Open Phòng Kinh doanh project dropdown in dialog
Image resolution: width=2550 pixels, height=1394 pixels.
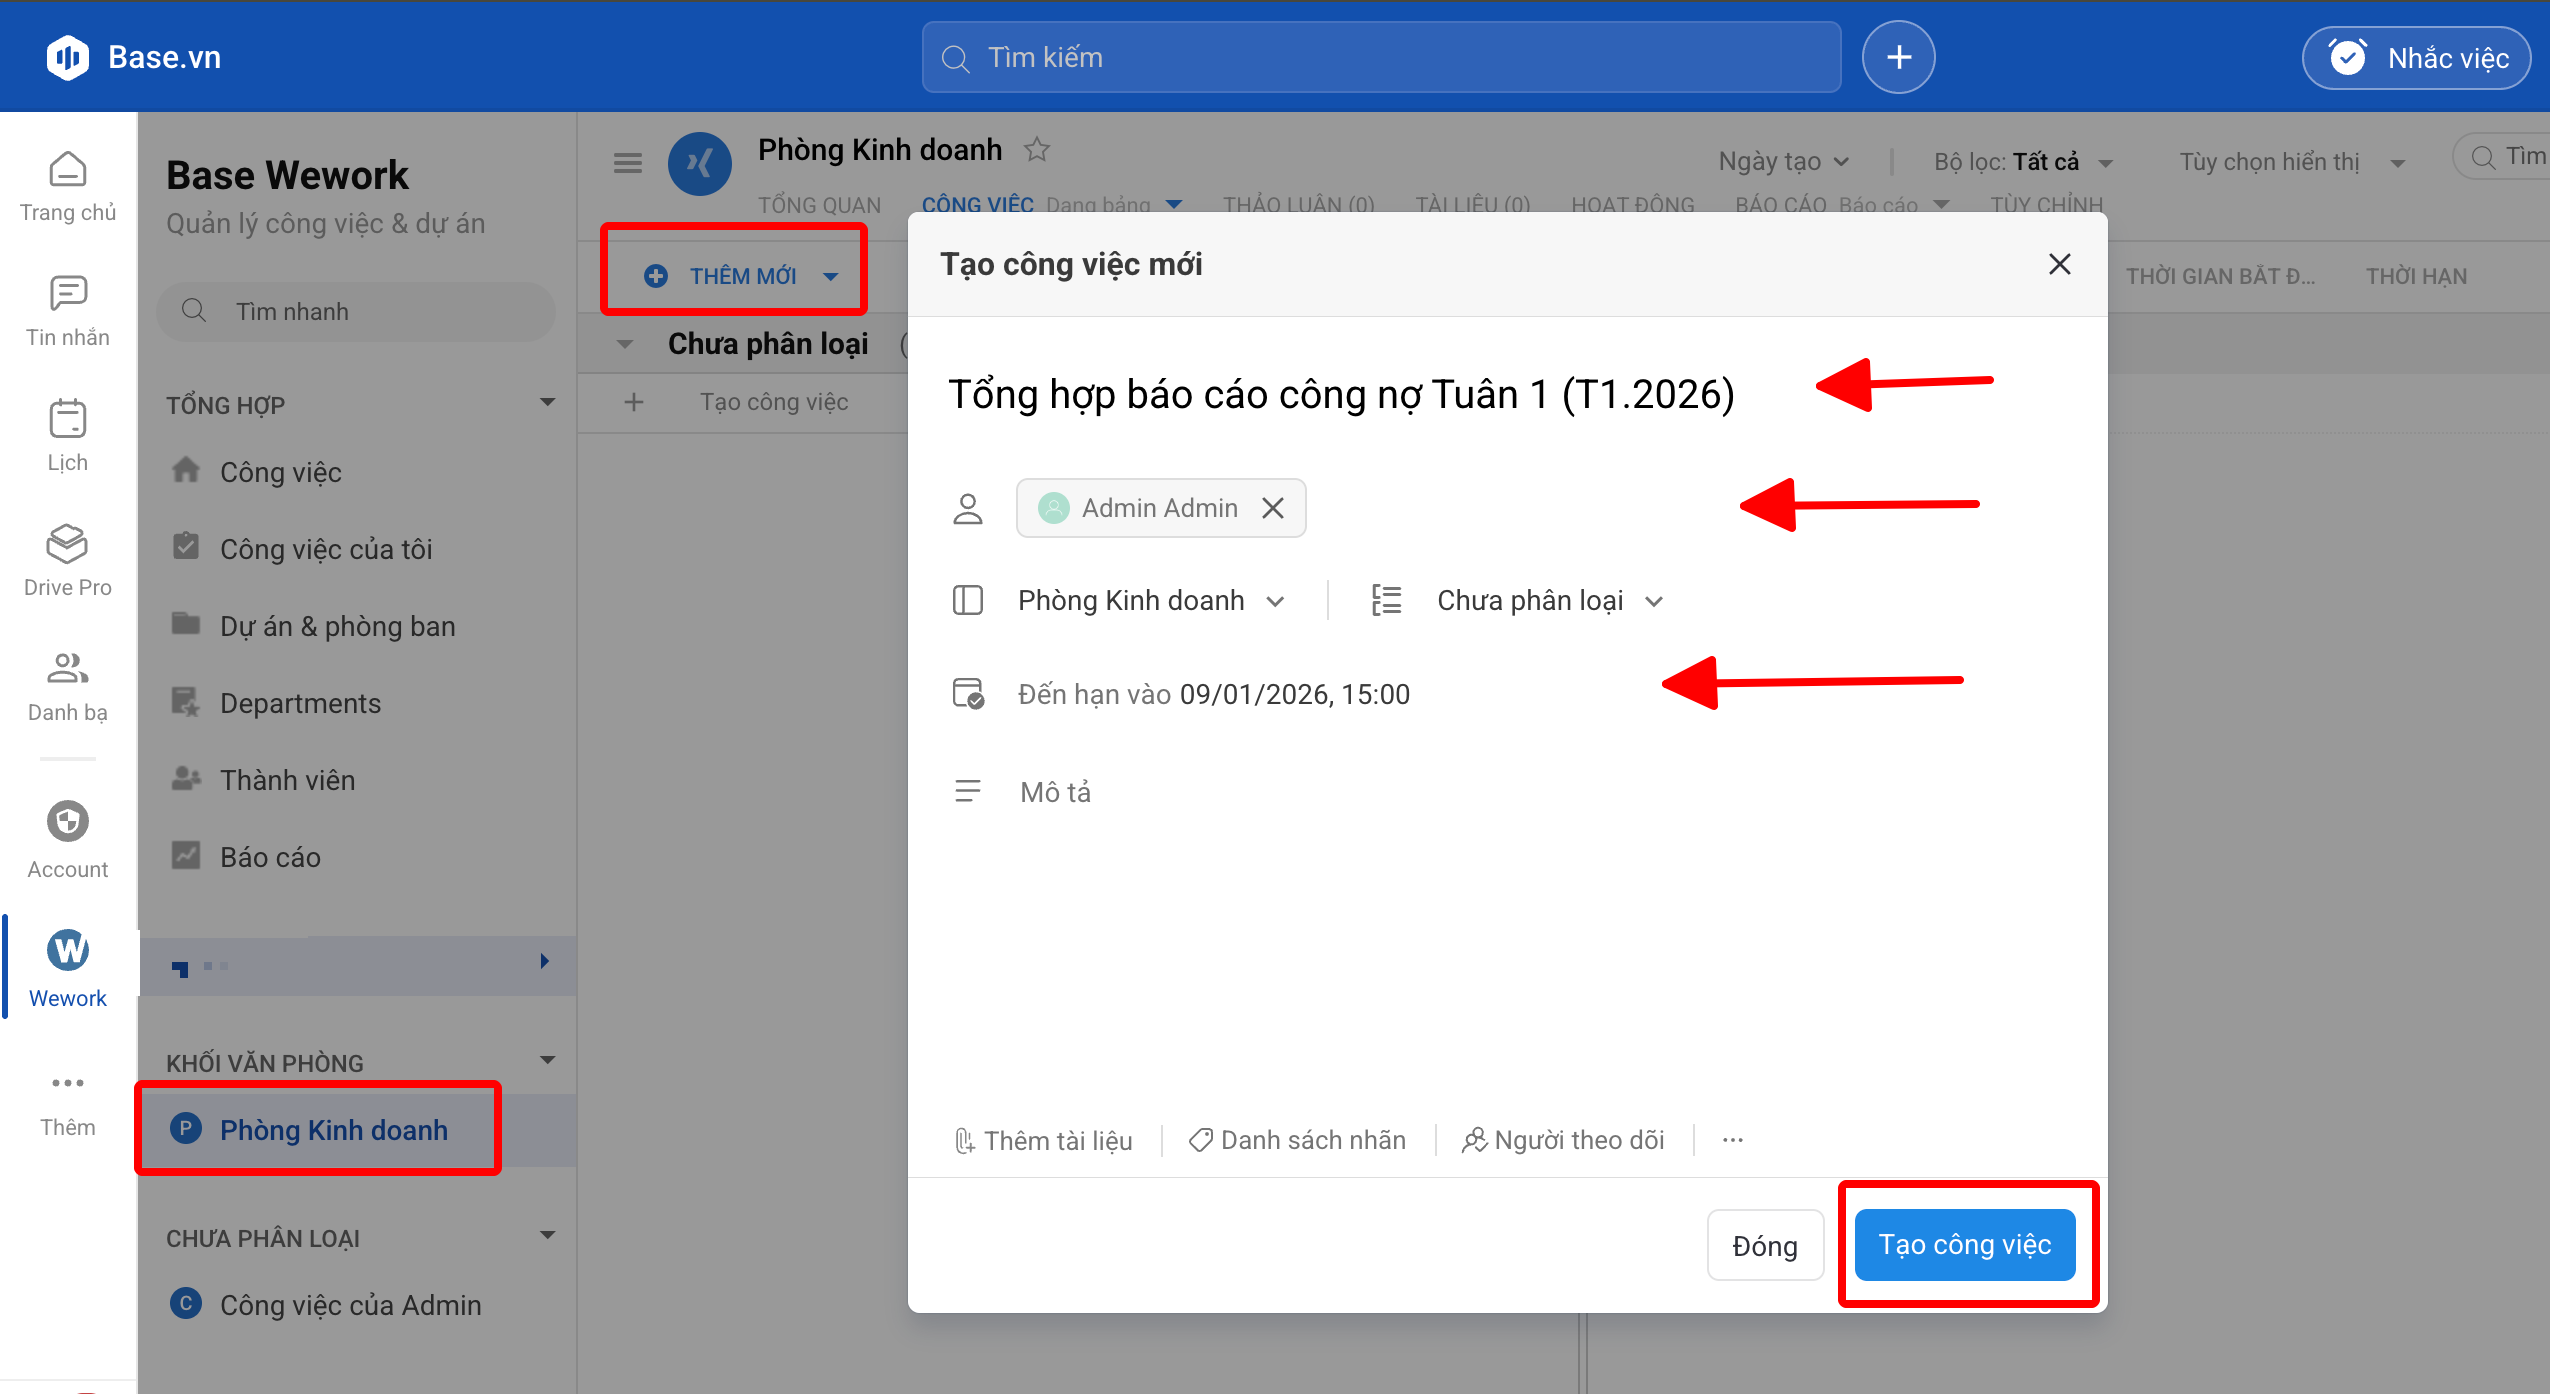(1150, 601)
